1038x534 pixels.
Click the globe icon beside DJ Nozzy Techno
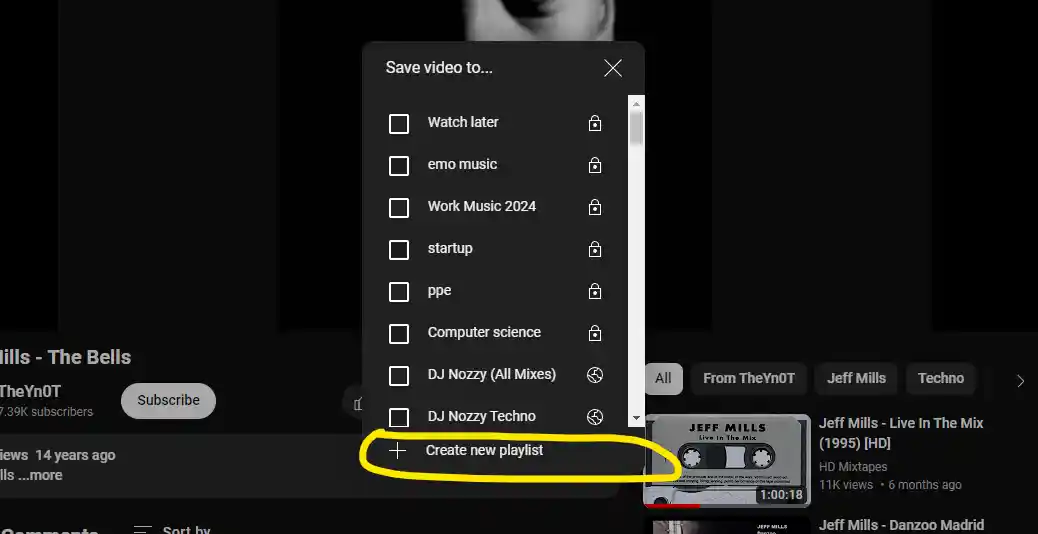point(595,417)
